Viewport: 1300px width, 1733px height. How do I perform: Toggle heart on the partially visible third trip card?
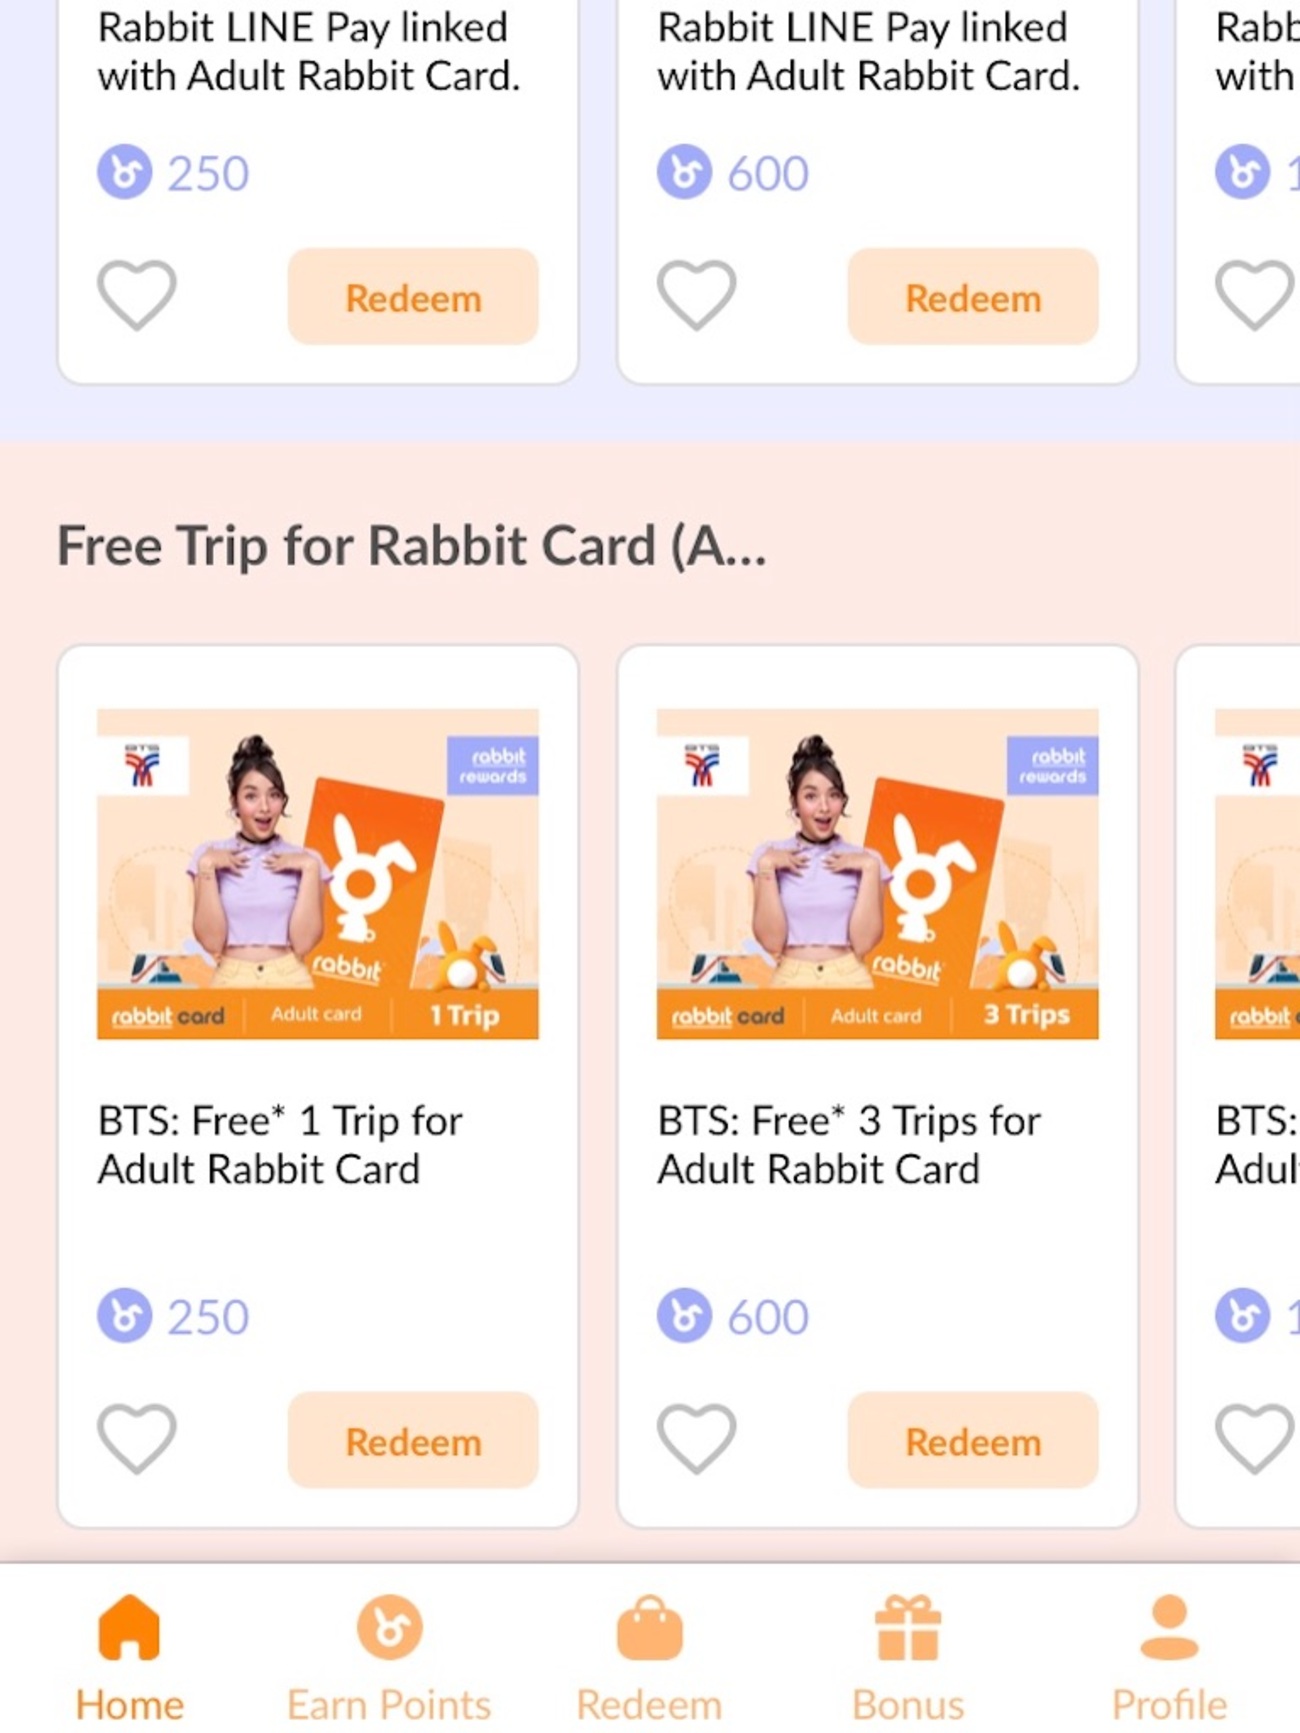pos(1256,1439)
